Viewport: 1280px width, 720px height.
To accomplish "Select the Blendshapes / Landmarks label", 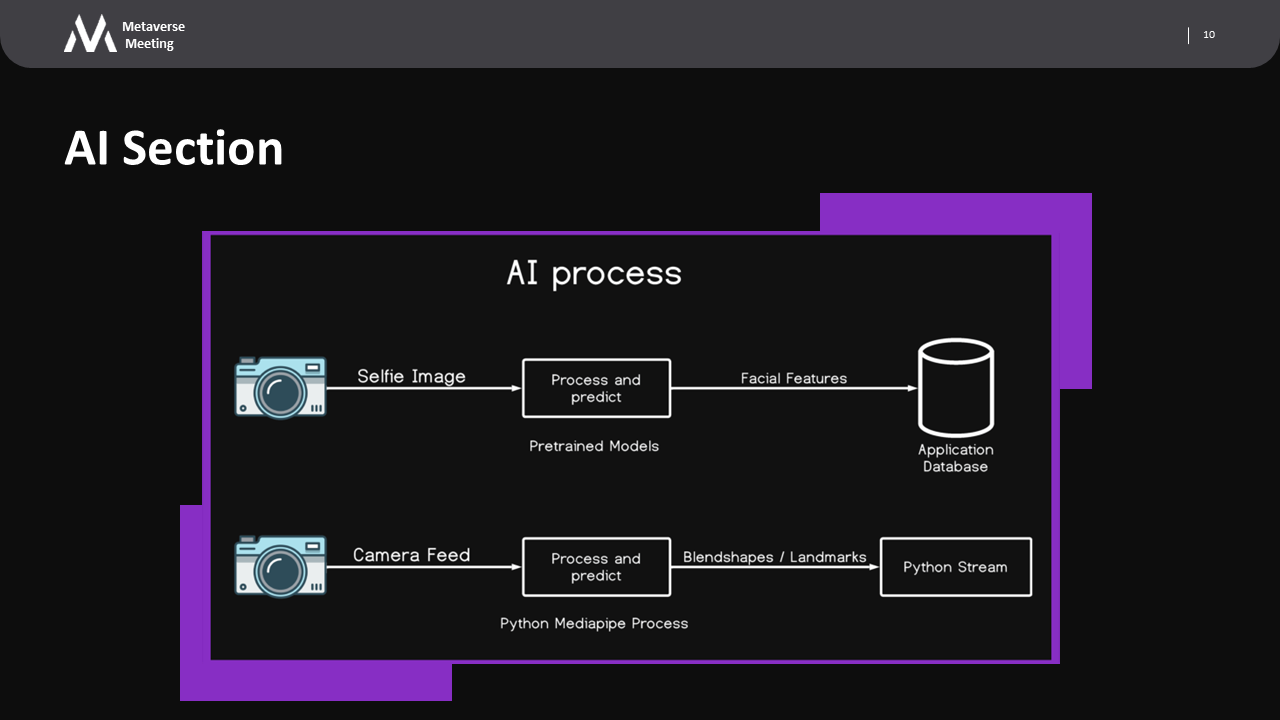I will click(774, 557).
